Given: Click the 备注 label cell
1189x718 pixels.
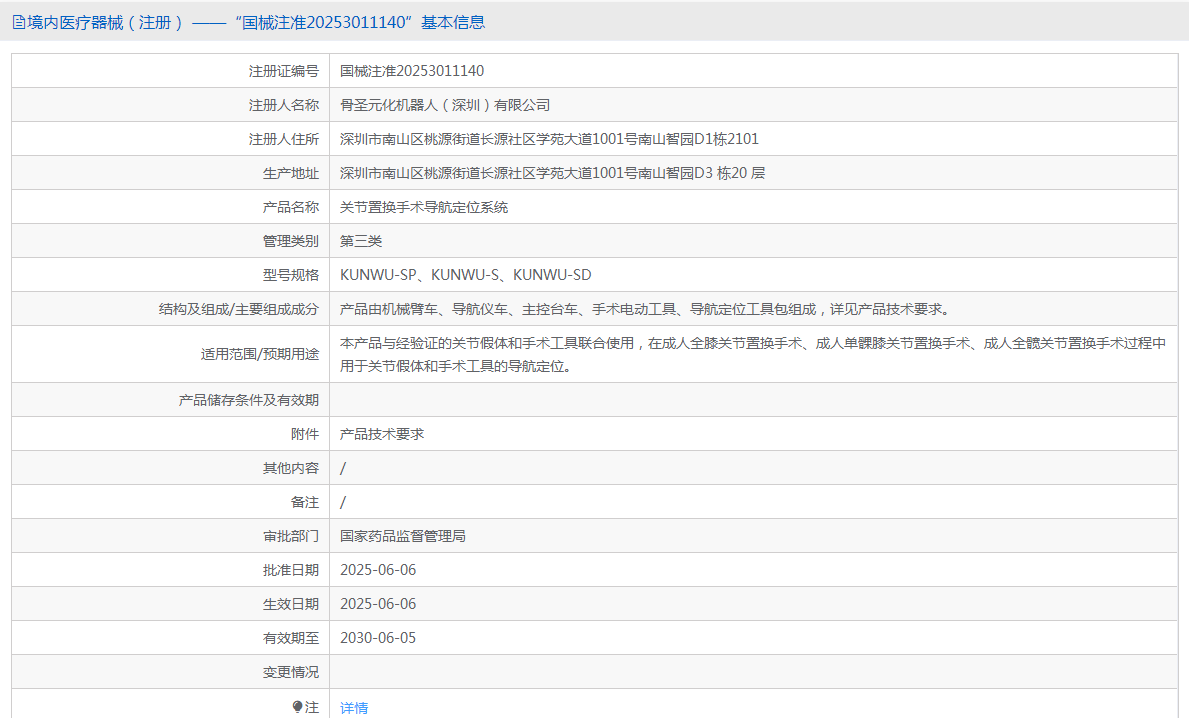Looking at the screenshot, I should point(171,502).
